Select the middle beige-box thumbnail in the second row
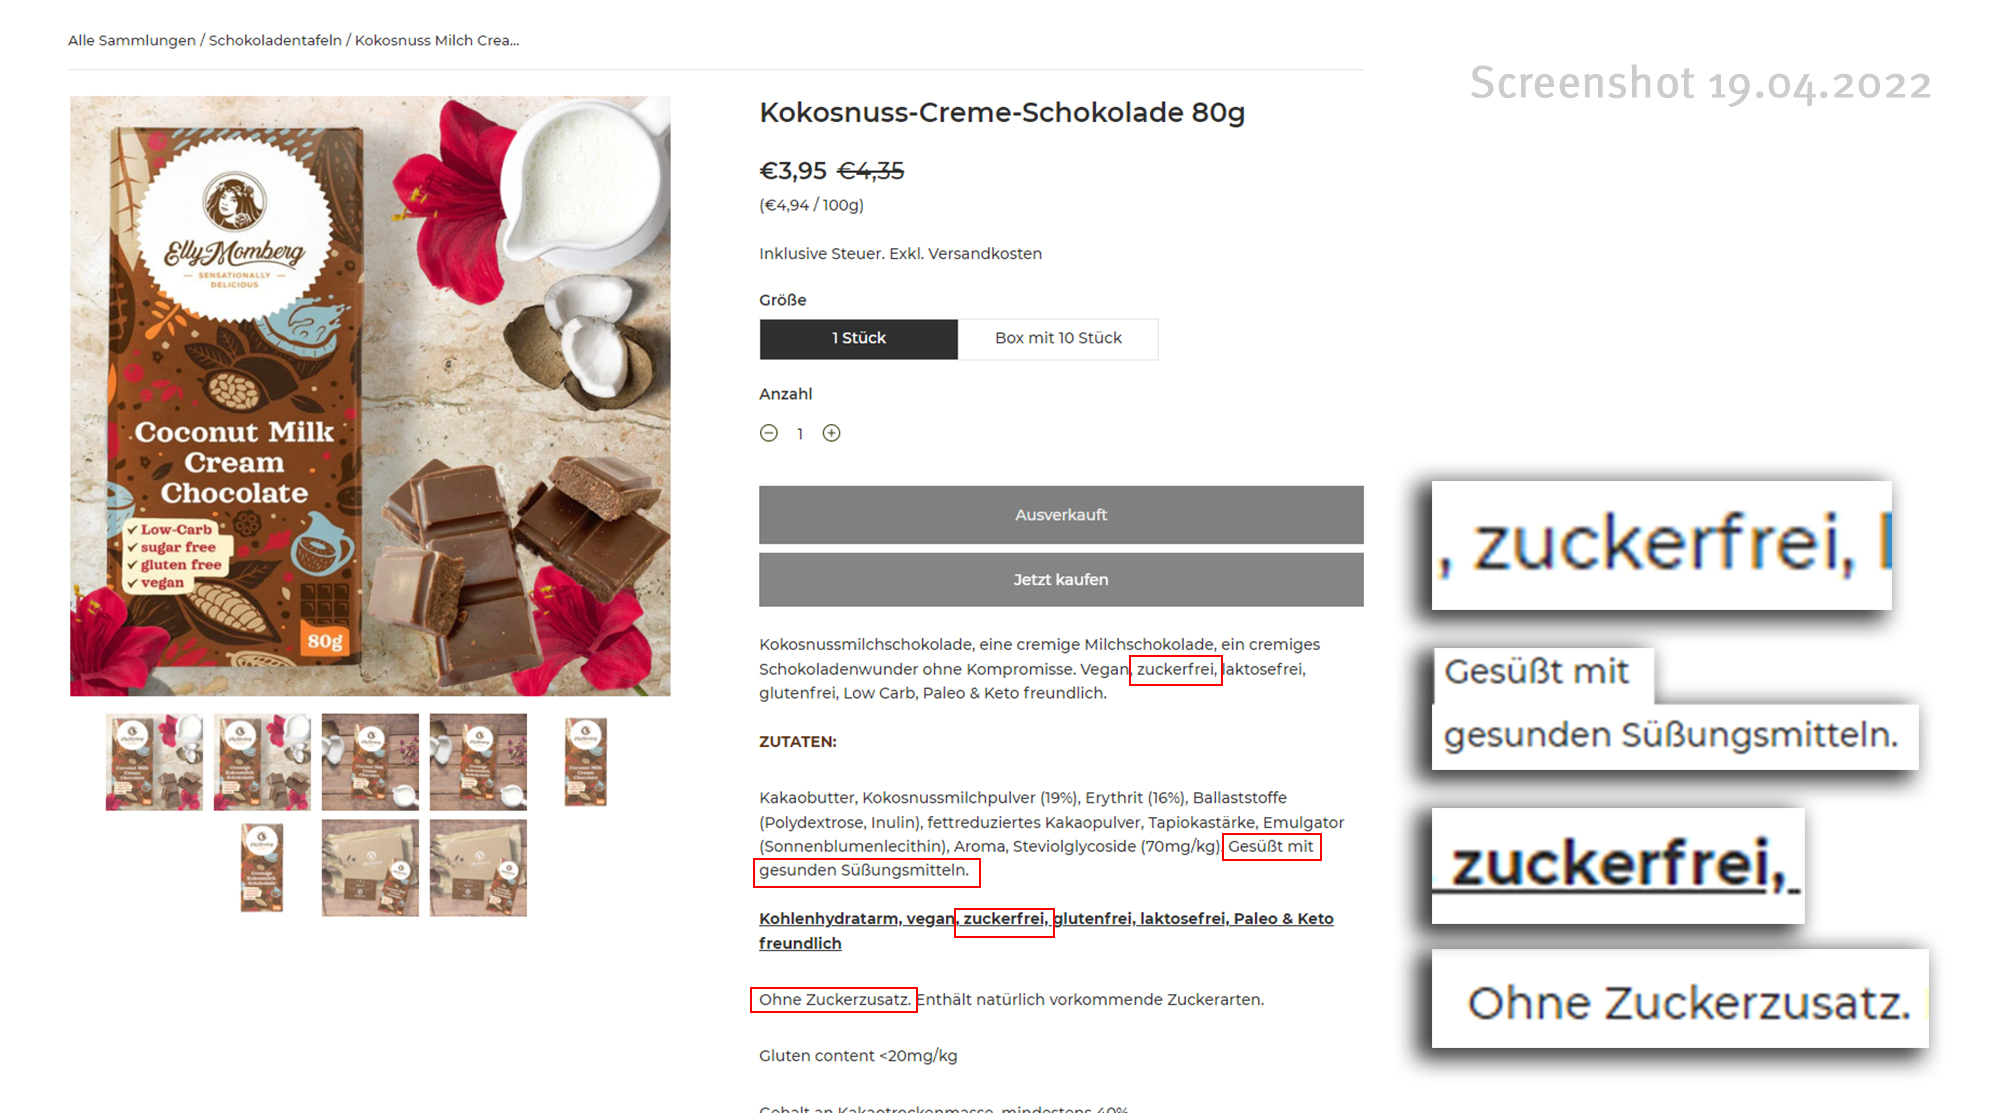Viewport: 2000px width, 1113px height. (370, 868)
